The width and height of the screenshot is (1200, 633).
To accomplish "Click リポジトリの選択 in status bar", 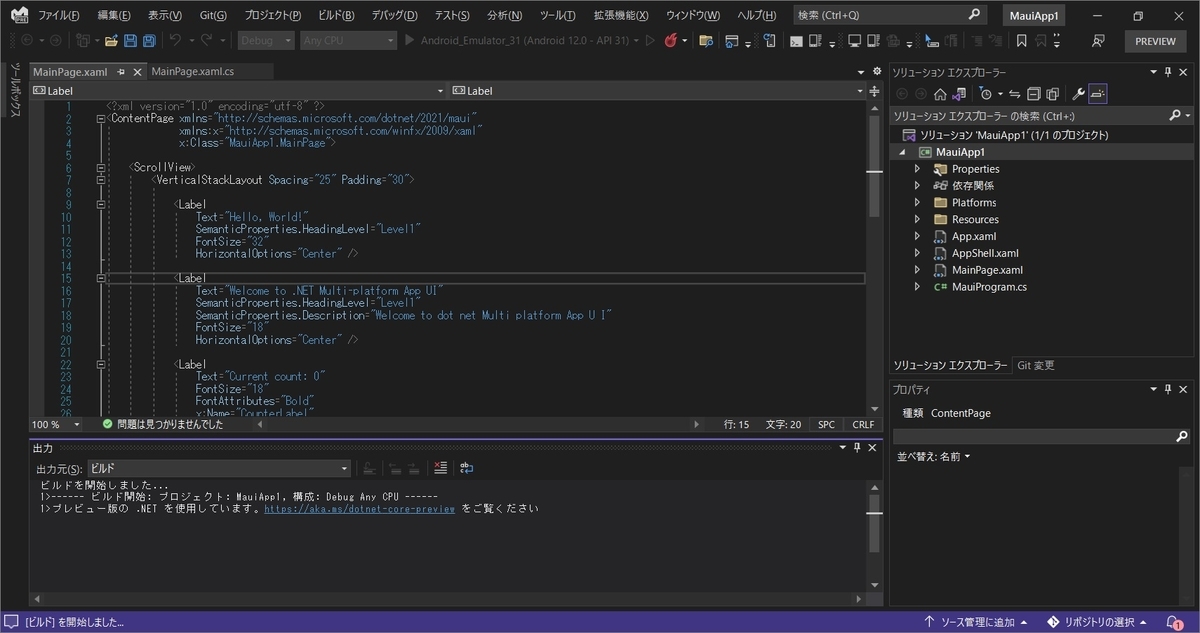I will point(1098,622).
